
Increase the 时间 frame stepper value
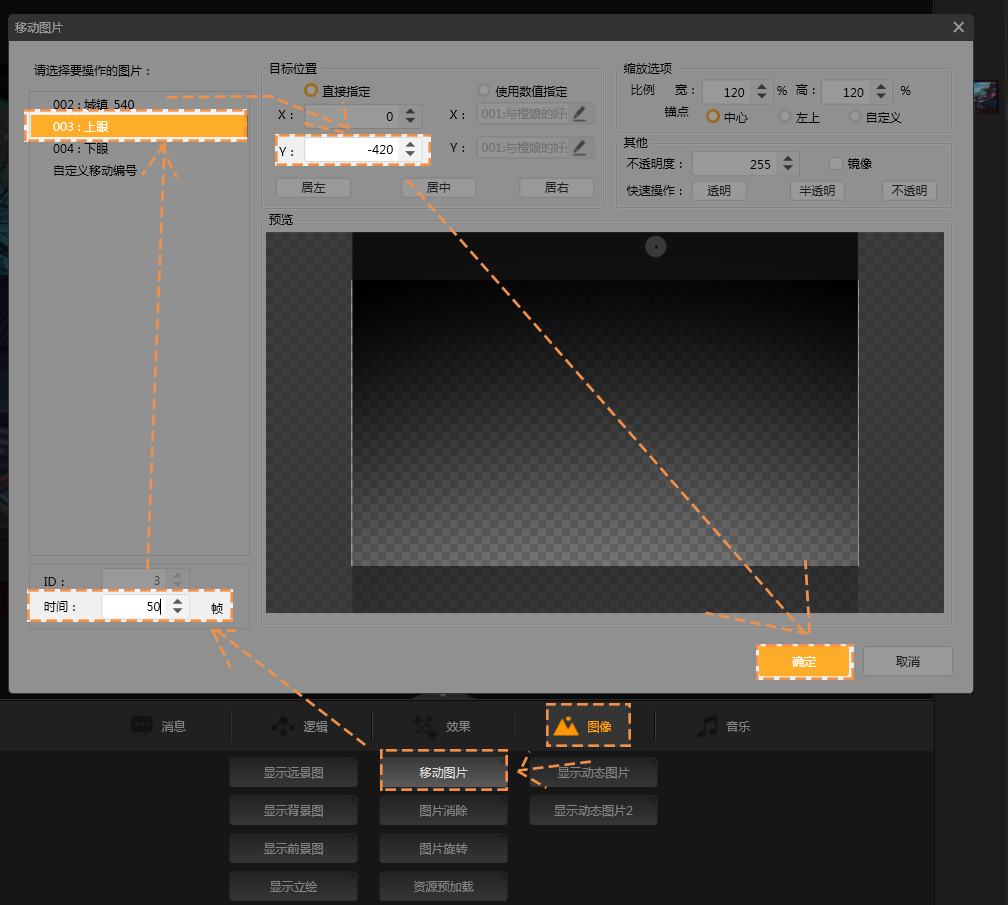pyautogui.click(x=177, y=601)
